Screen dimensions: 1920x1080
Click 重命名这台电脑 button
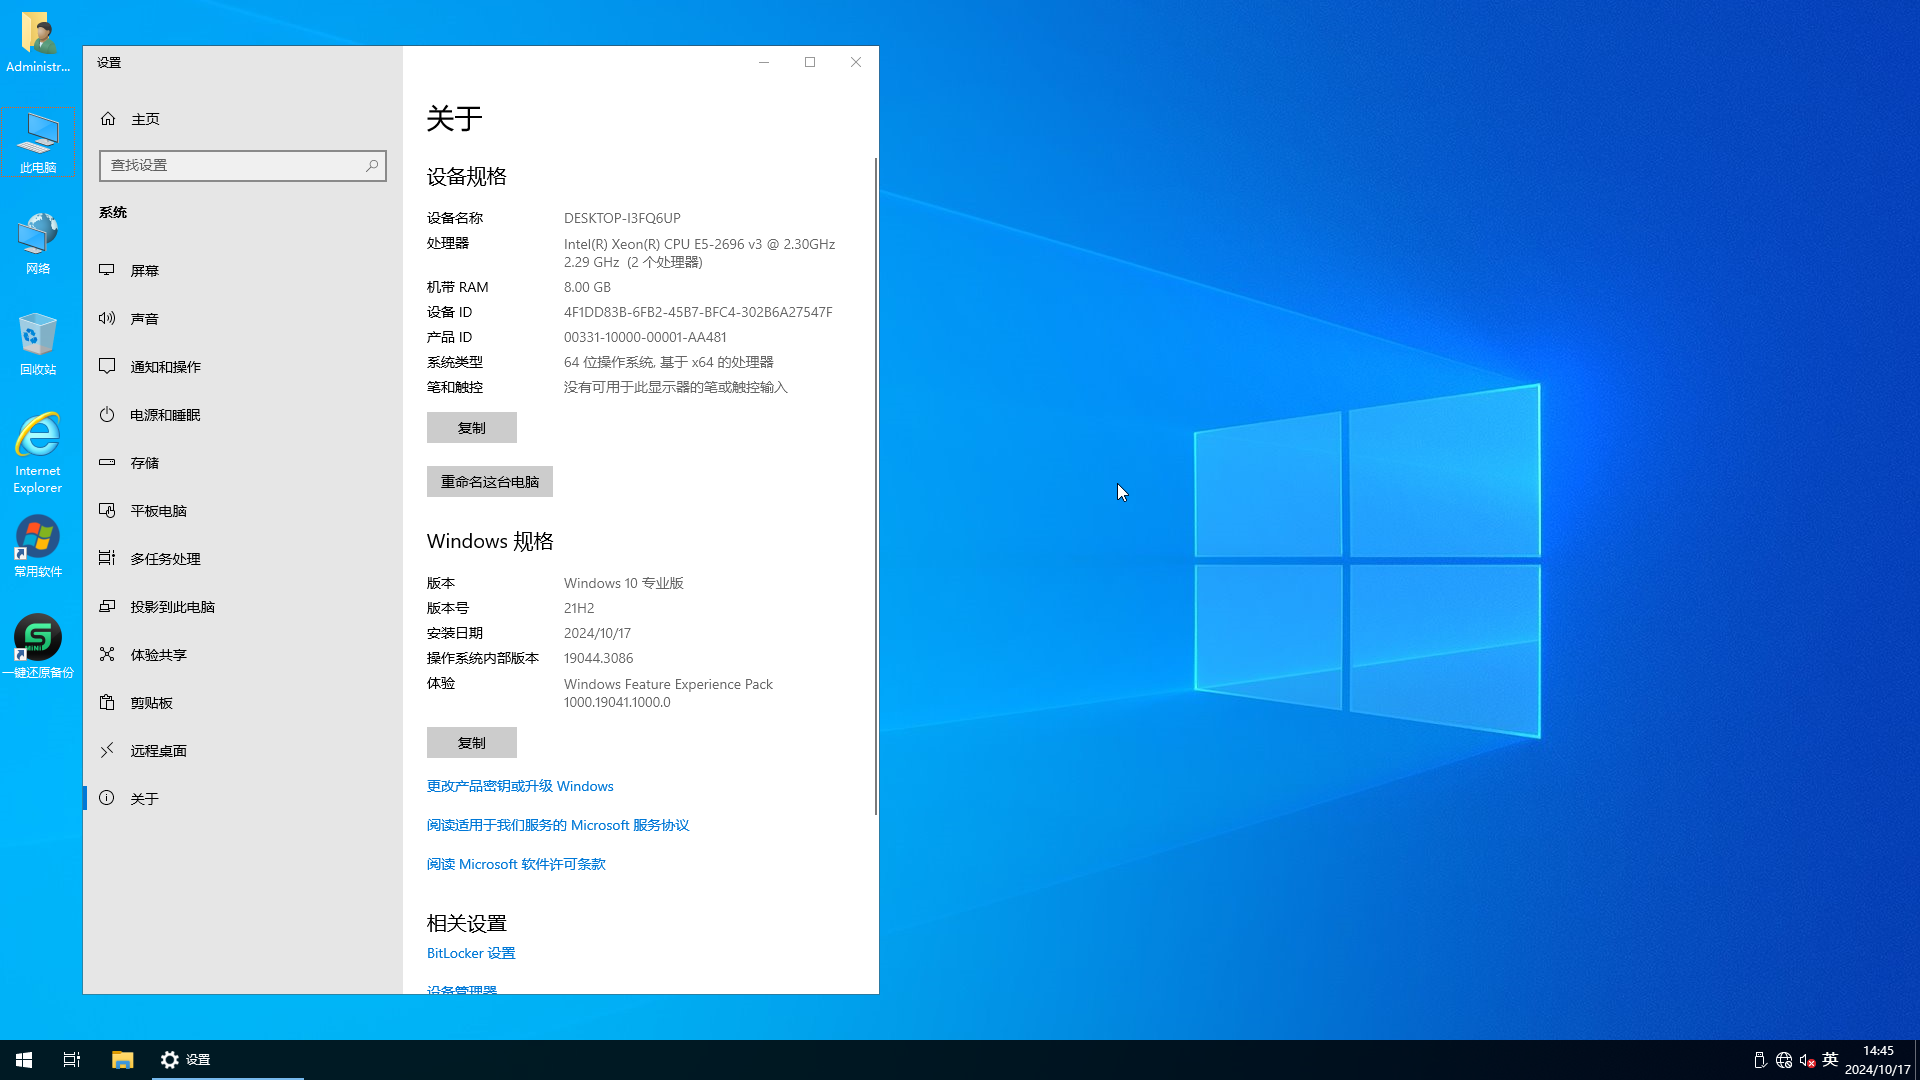click(x=490, y=482)
